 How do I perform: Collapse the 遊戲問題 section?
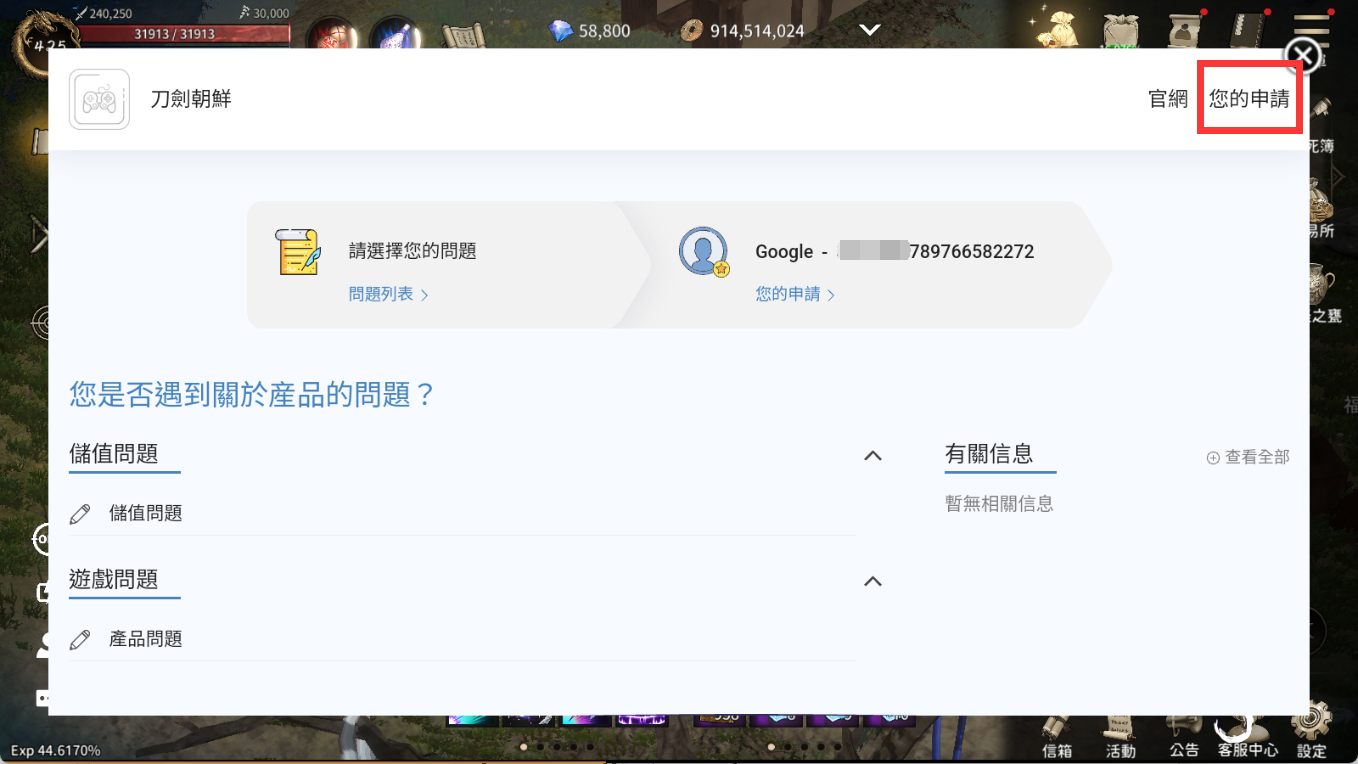(872, 581)
